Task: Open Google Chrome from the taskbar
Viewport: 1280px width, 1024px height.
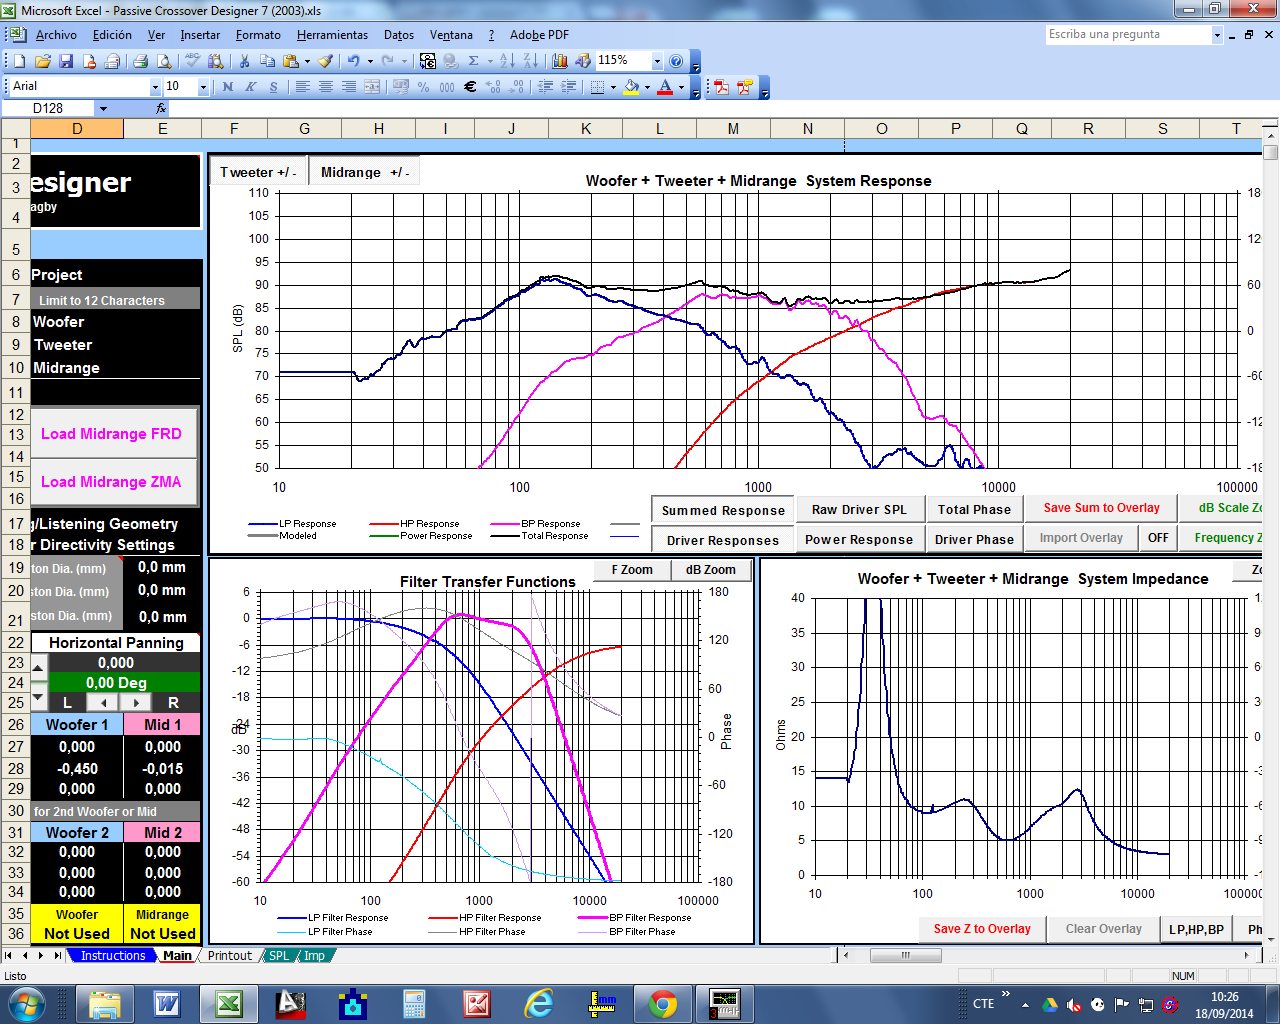Action: click(663, 1003)
